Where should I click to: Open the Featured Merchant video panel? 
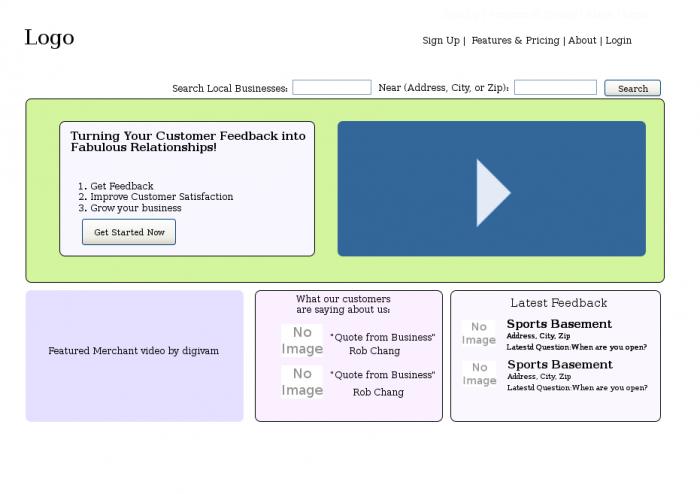tap(134, 356)
